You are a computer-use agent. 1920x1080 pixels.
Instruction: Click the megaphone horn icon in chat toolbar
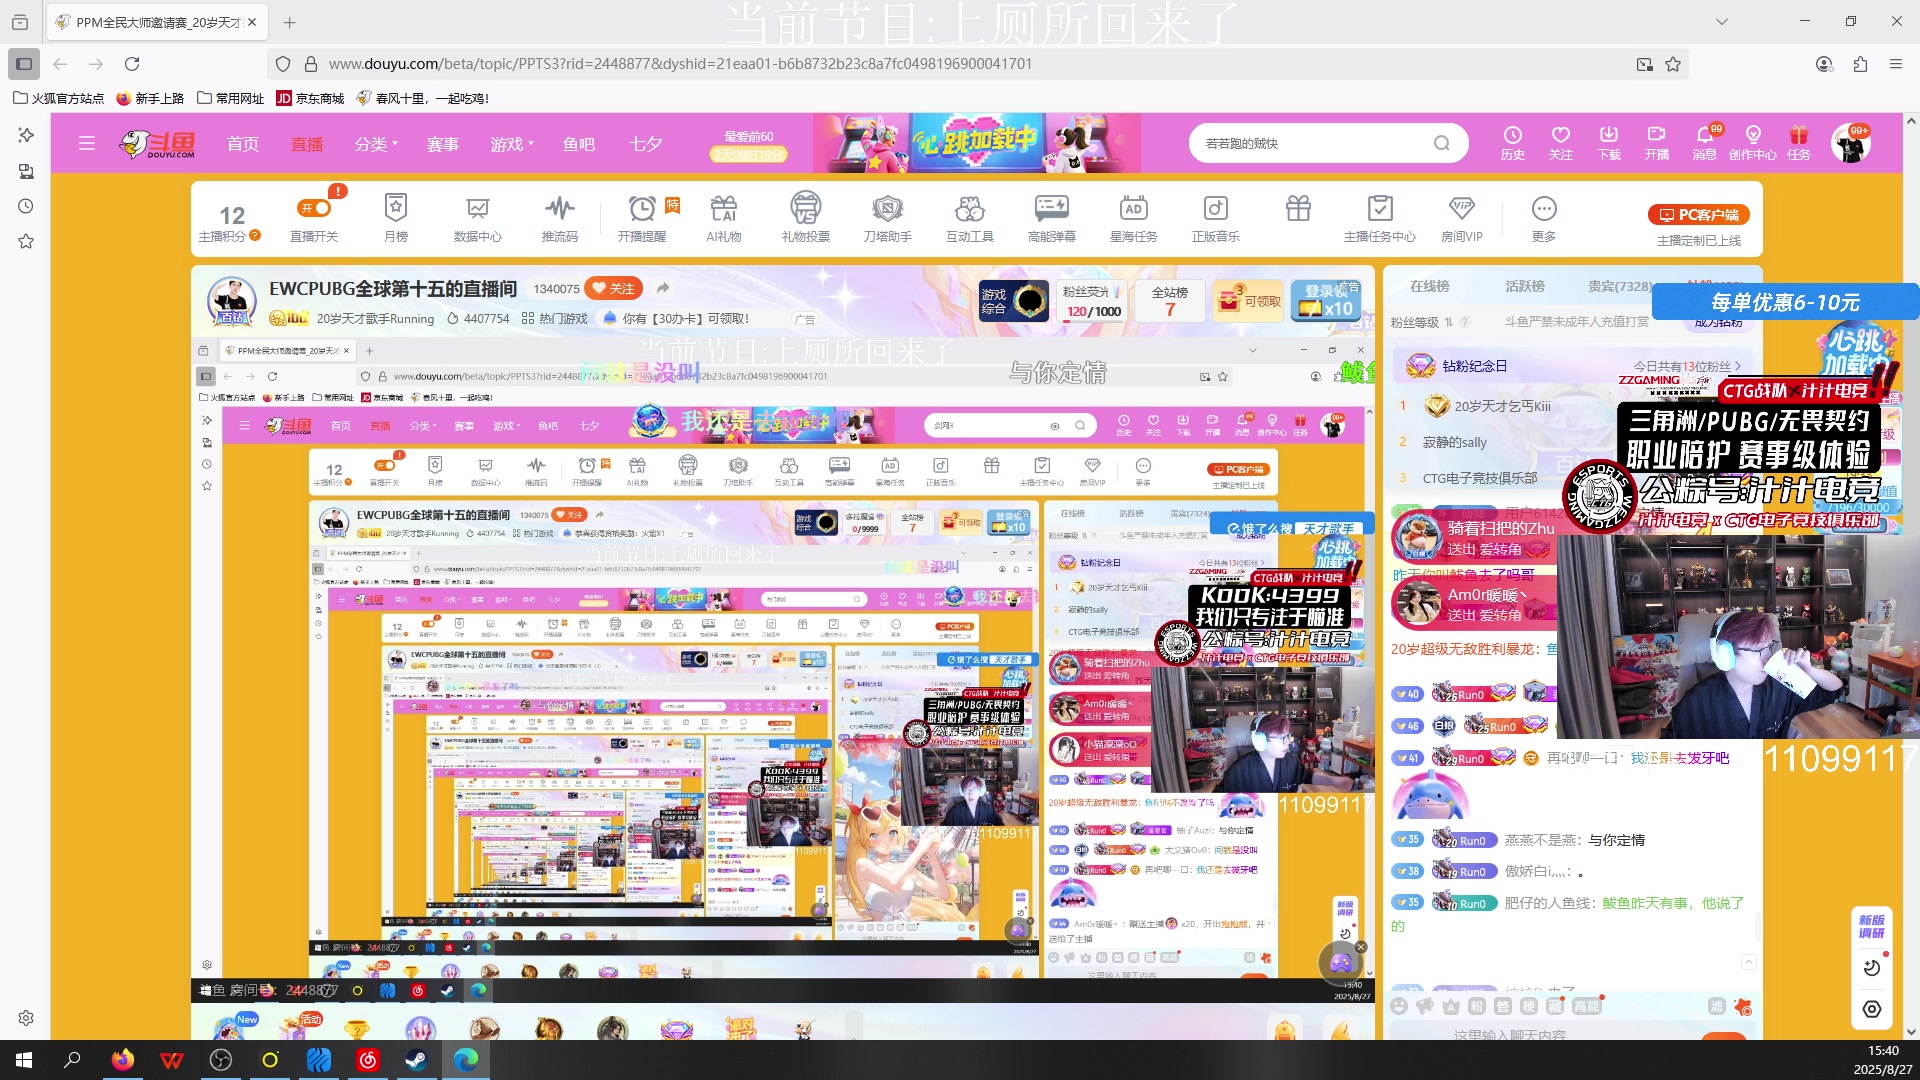tap(1425, 1006)
